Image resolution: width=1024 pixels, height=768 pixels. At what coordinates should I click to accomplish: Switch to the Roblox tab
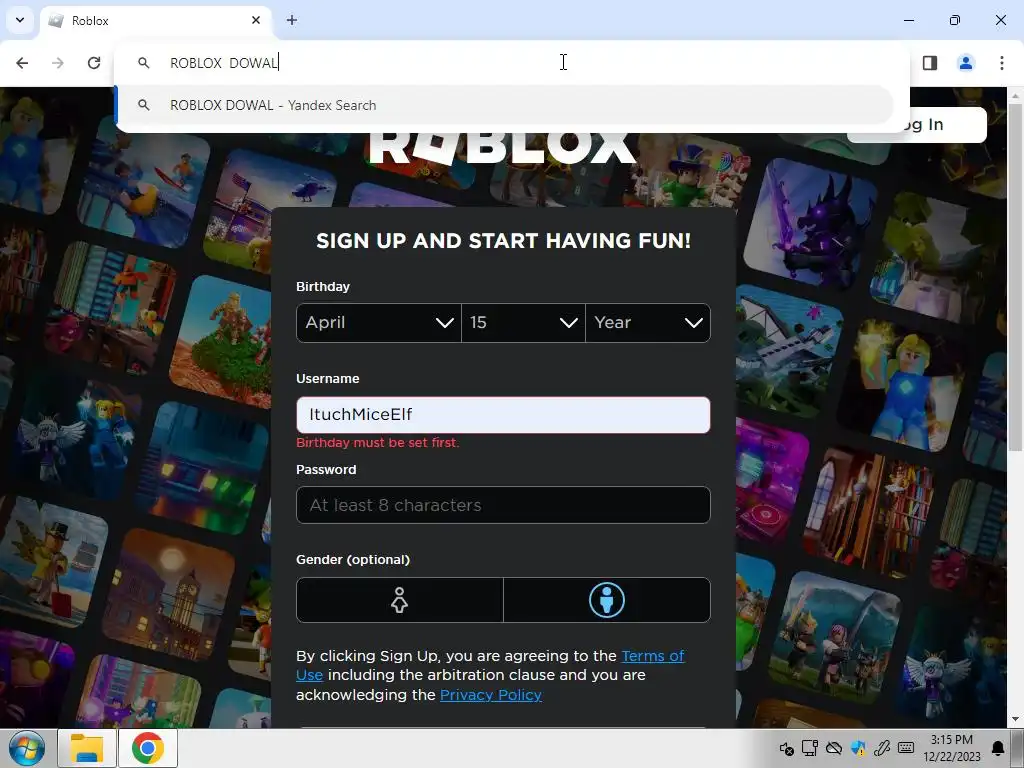155,21
